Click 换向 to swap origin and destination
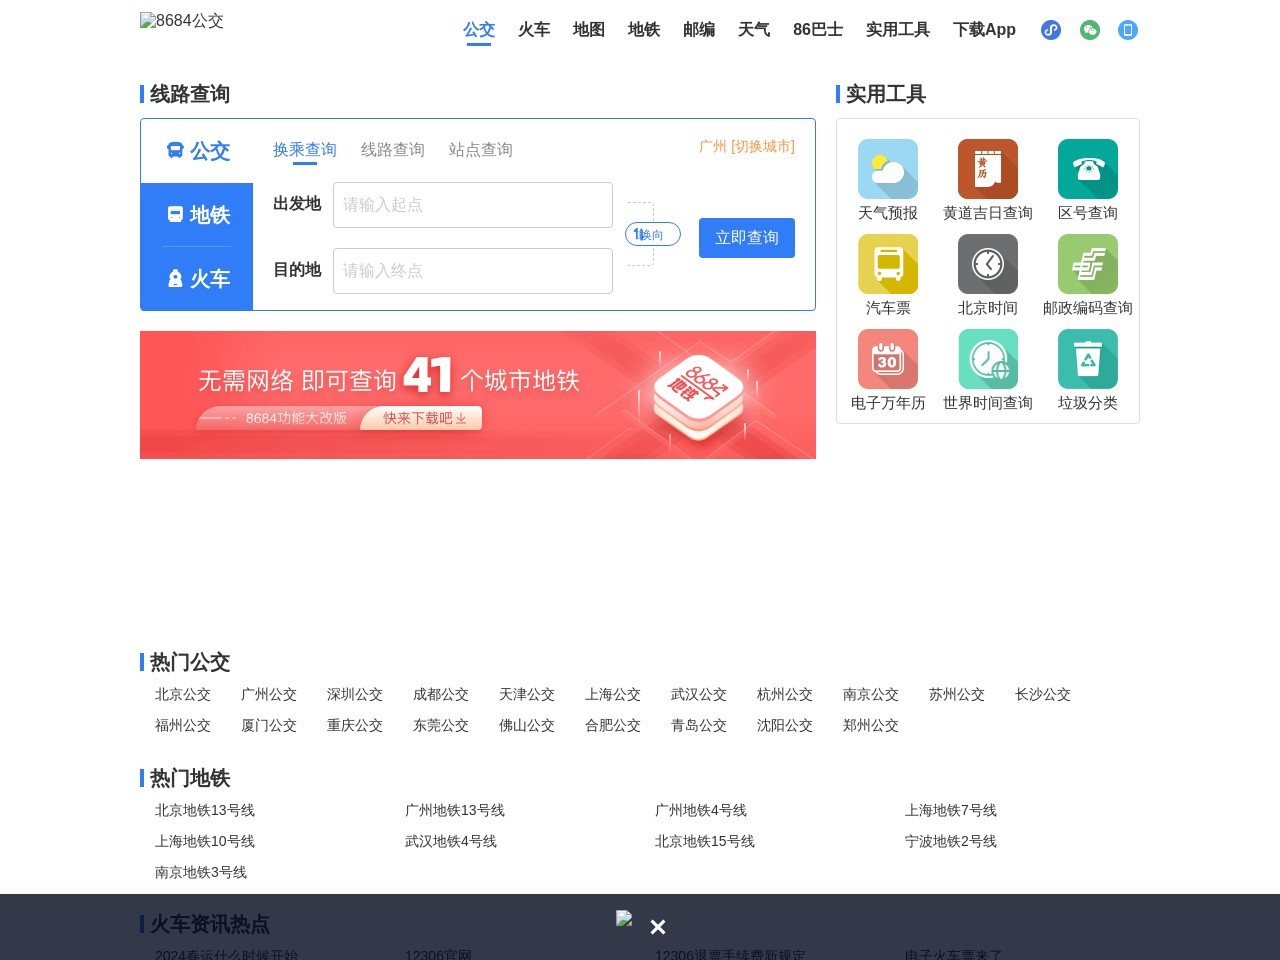 [652, 233]
